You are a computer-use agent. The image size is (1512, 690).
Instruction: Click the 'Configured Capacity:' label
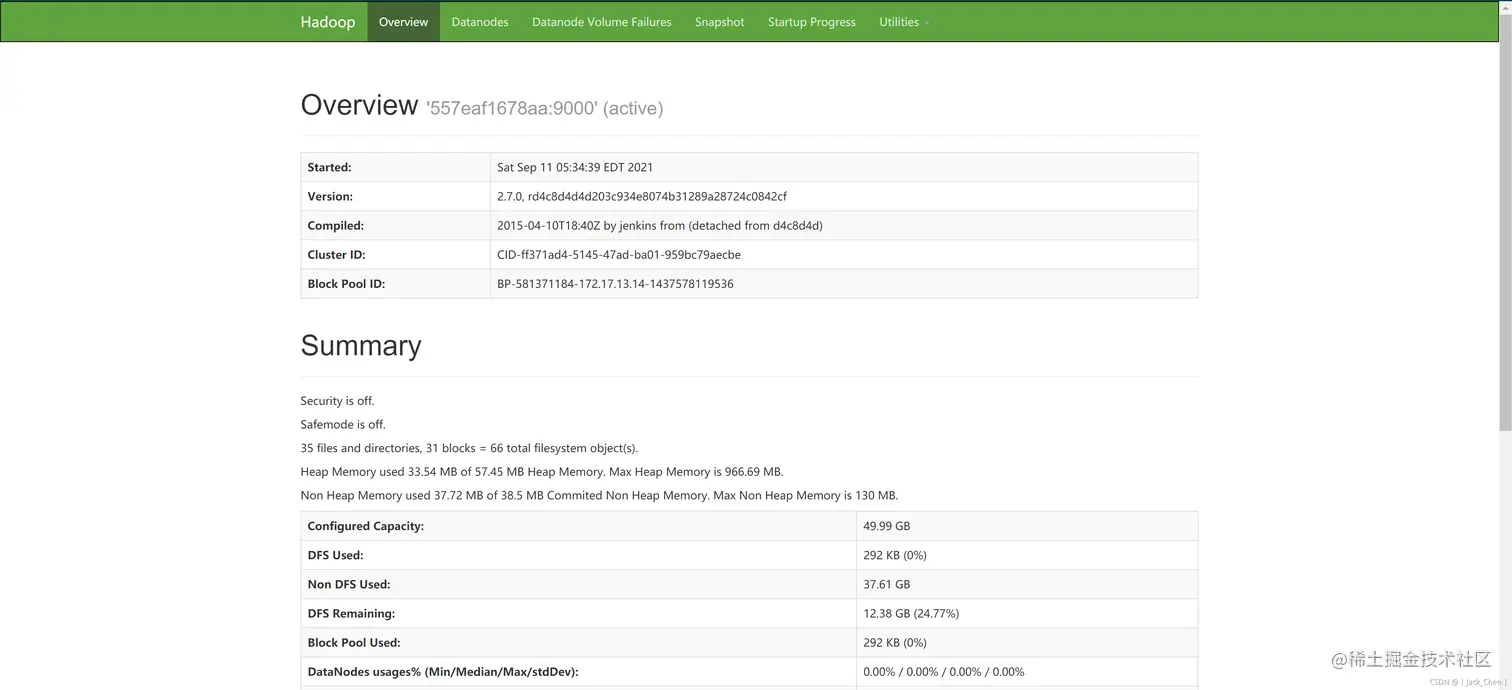[x=366, y=525]
